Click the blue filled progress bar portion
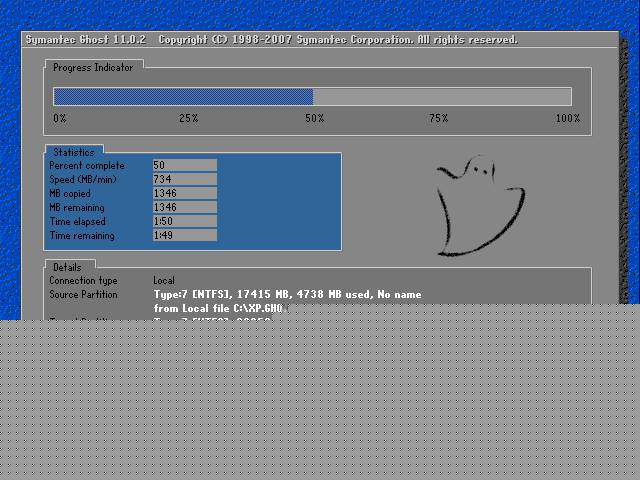Viewport: 640px width, 480px height. (x=183, y=97)
